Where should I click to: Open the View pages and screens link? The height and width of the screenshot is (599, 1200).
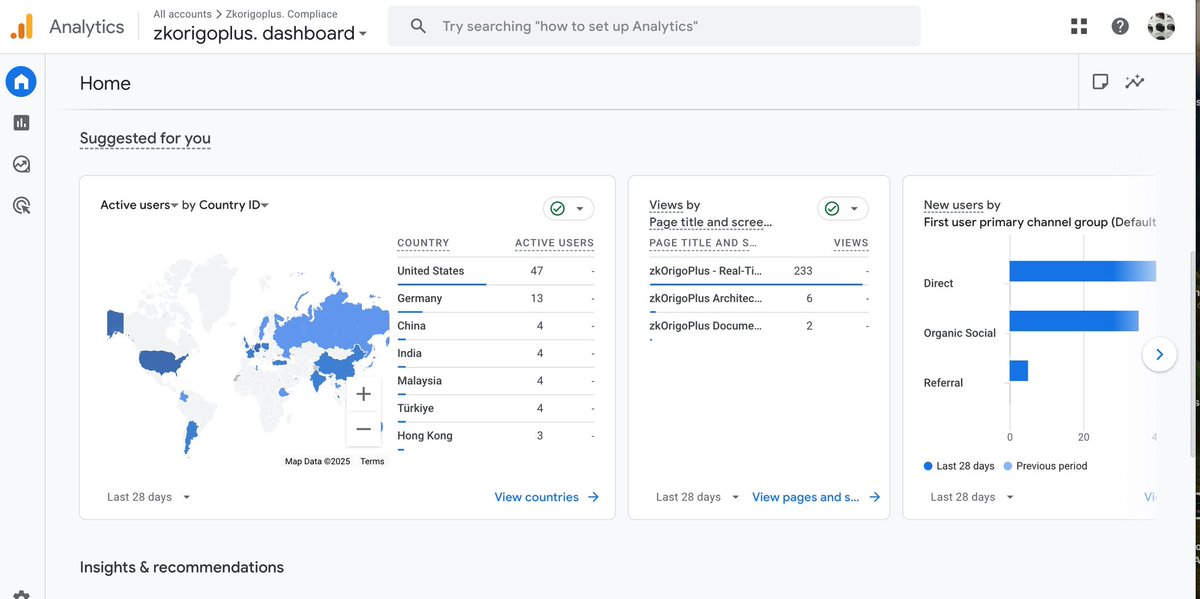tap(805, 497)
